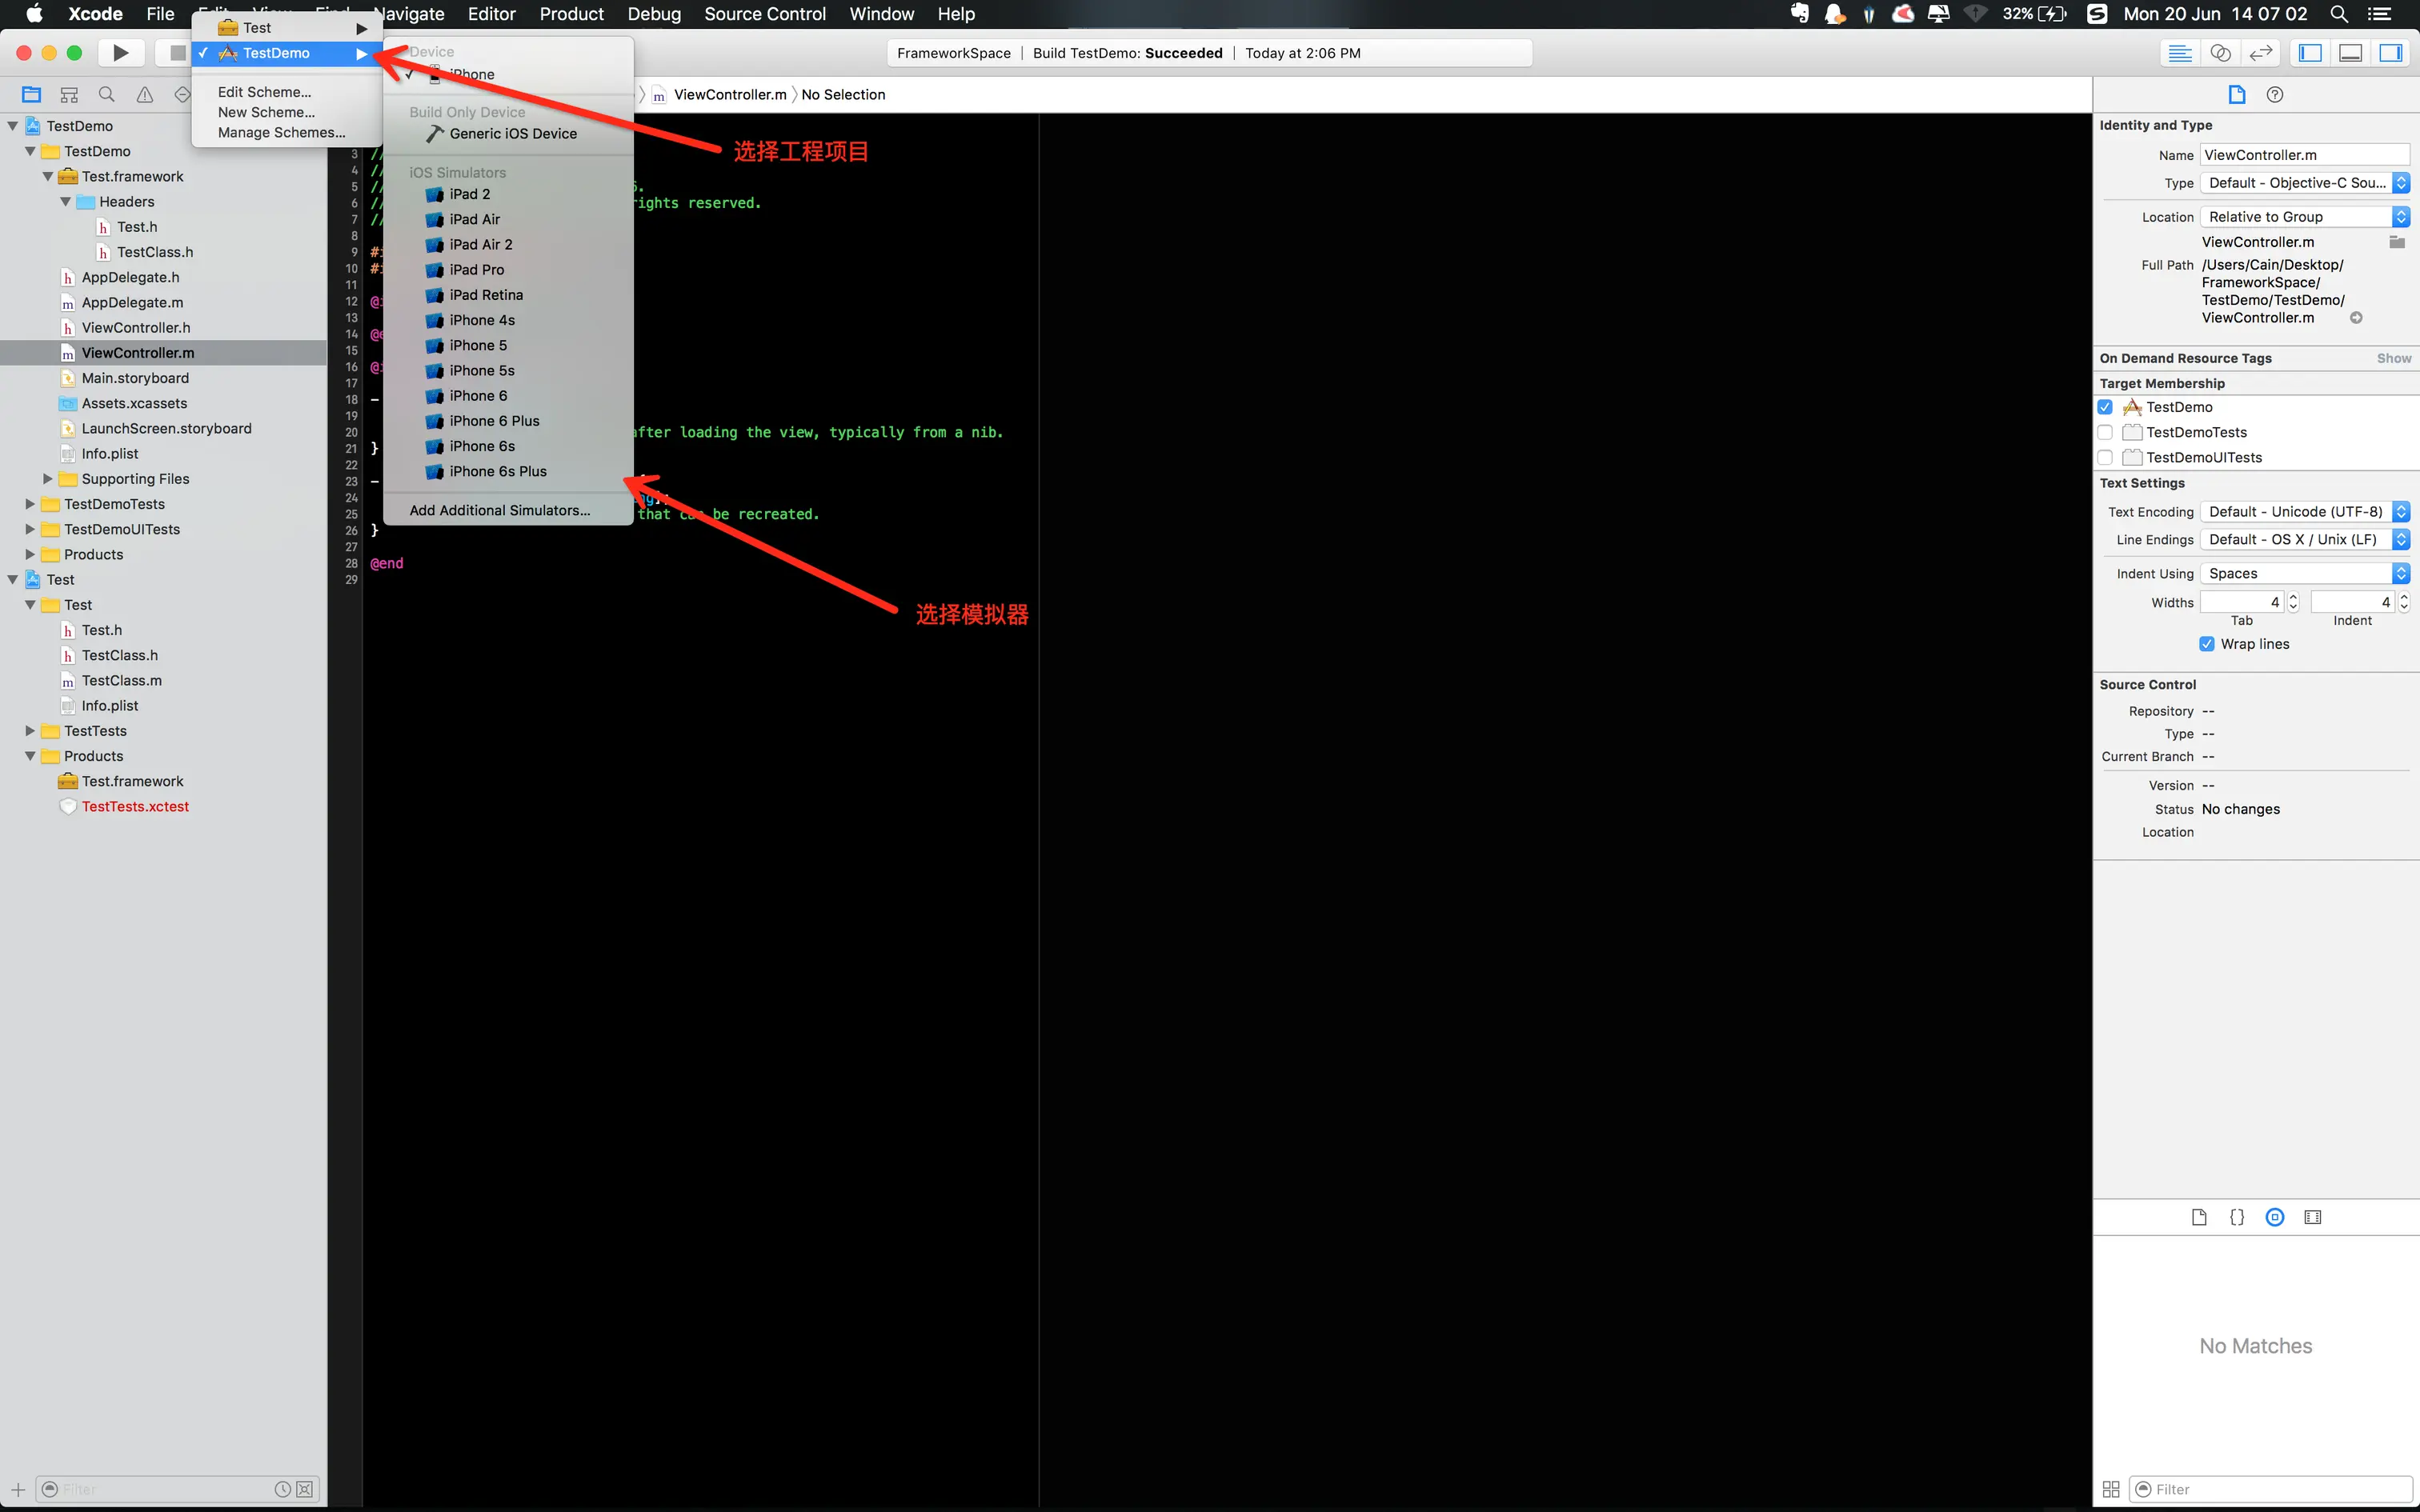Enable TestDemoTests target membership
Screen dimensions: 2420x1512
2105,432
